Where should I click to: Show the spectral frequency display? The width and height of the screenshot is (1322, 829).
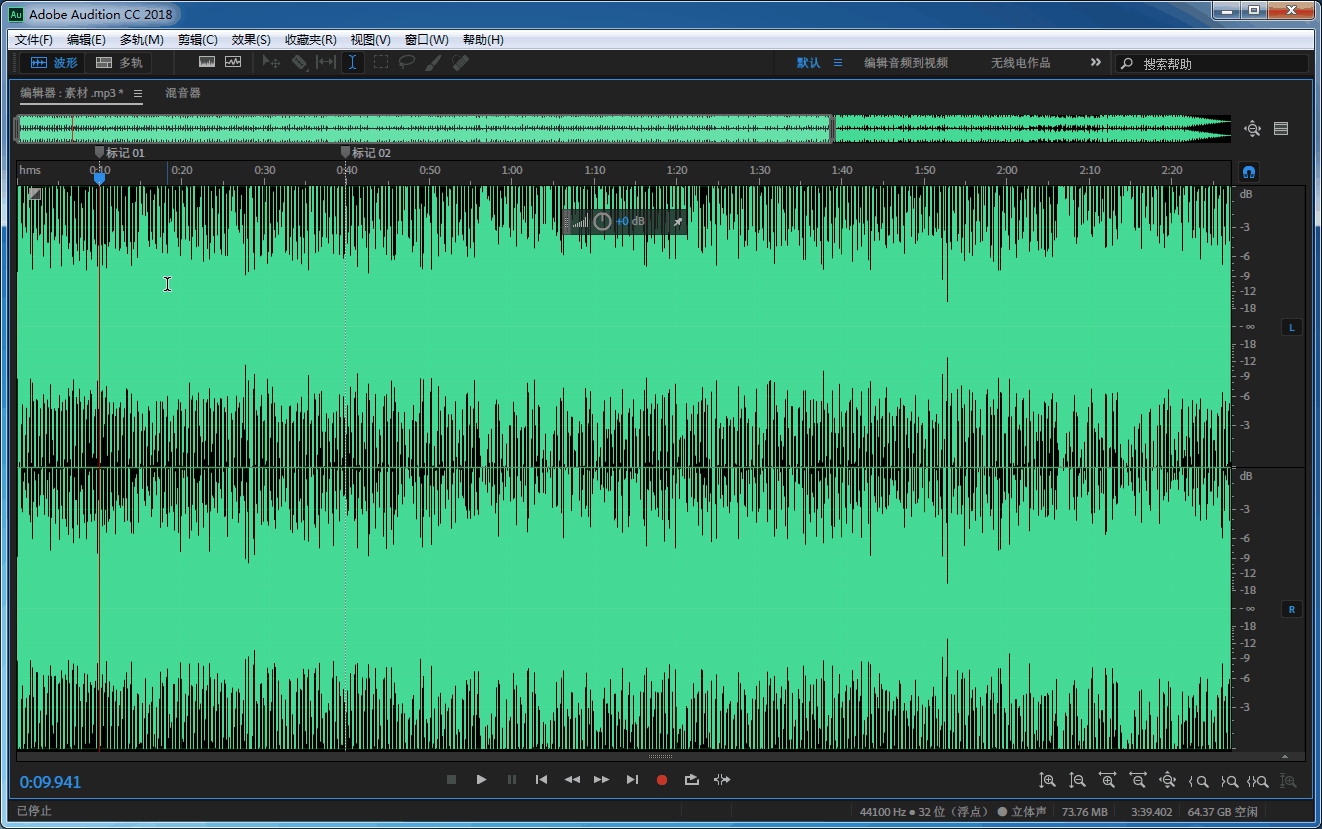point(207,62)
